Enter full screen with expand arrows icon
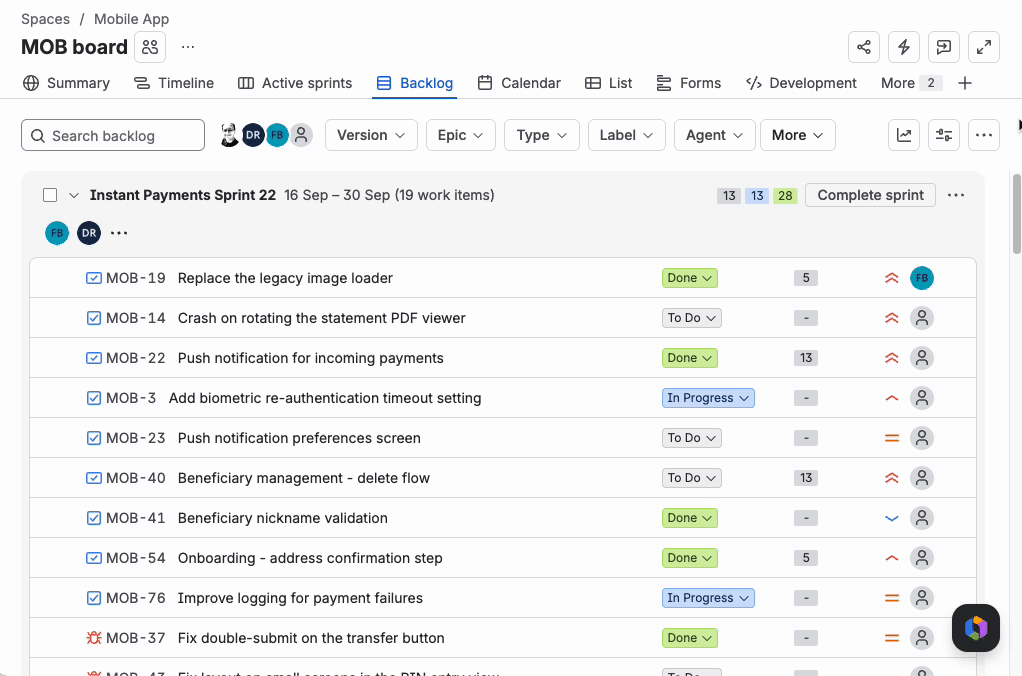 coord(984,47)
